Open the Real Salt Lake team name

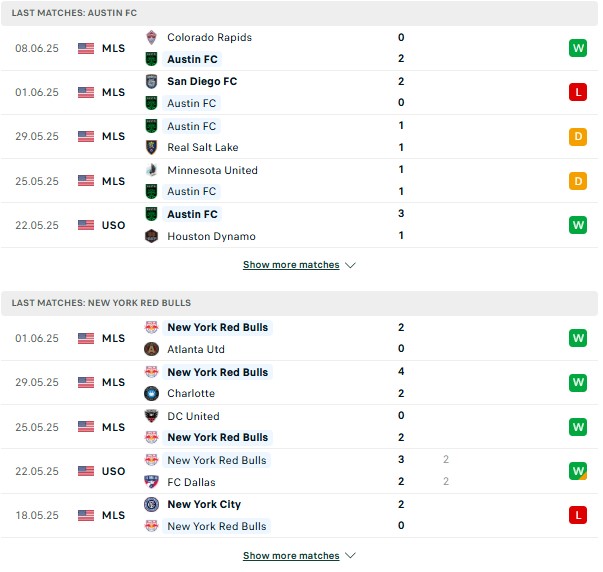click(x=203, y=147)
